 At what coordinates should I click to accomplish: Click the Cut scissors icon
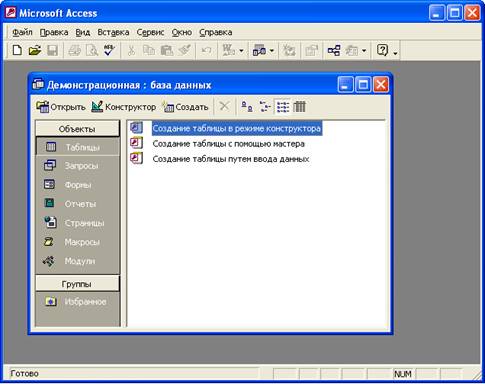[x=131, y=50]
